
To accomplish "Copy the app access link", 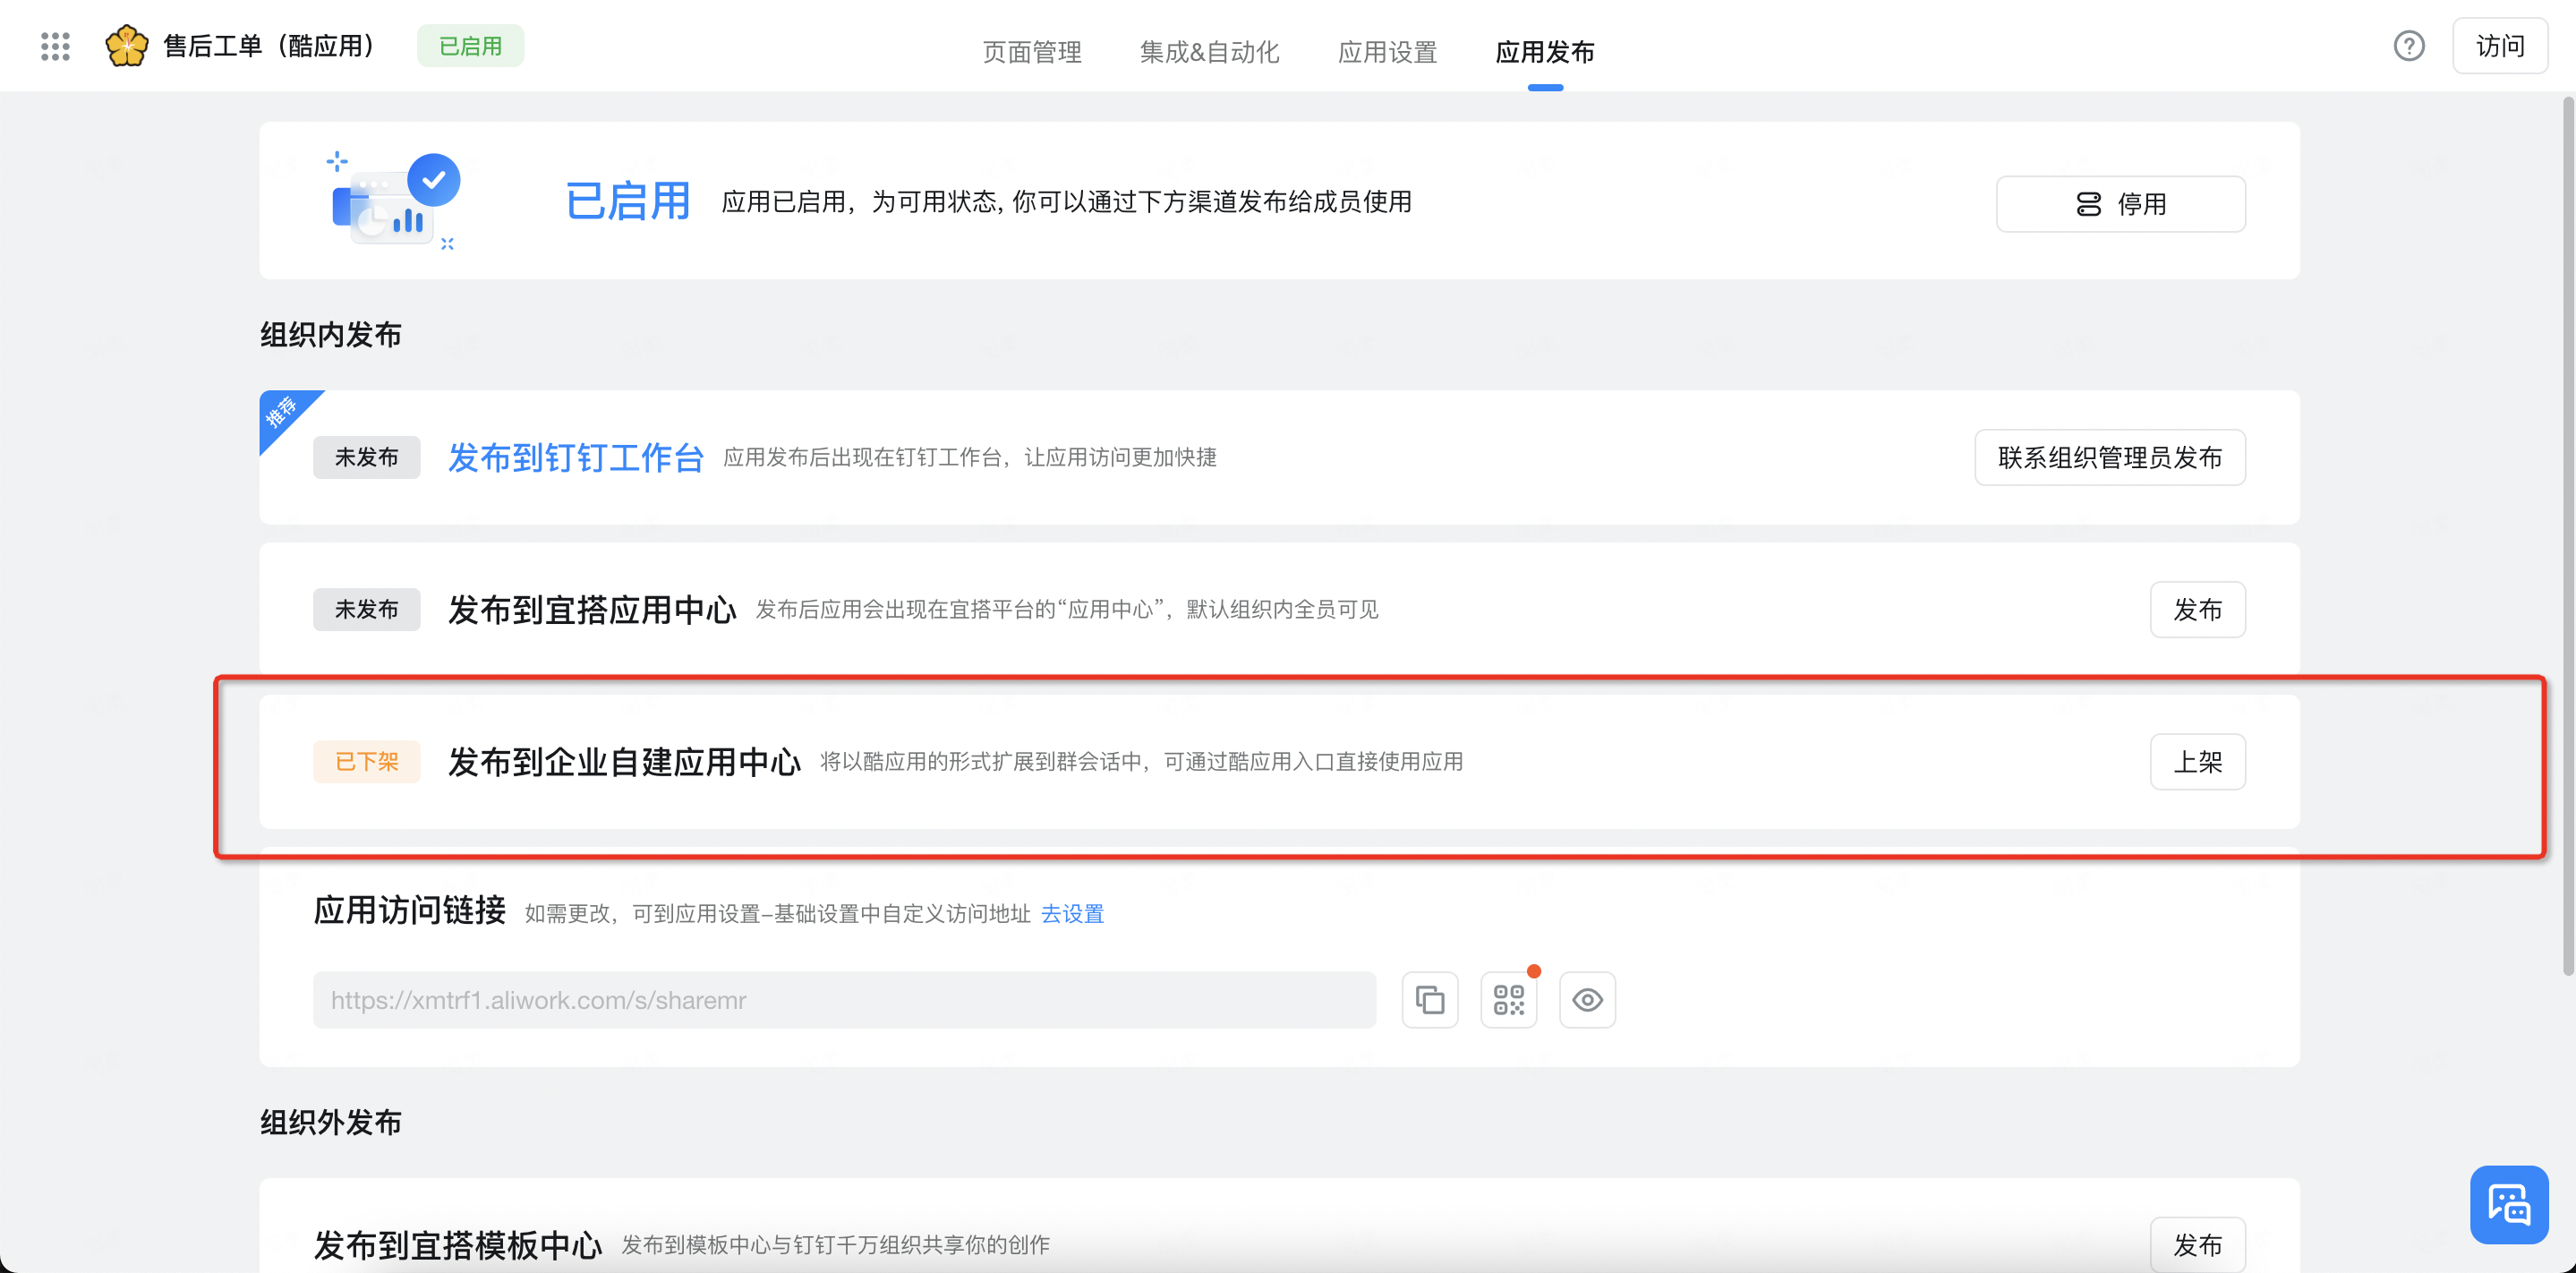I will click(x=1429, y=999).
